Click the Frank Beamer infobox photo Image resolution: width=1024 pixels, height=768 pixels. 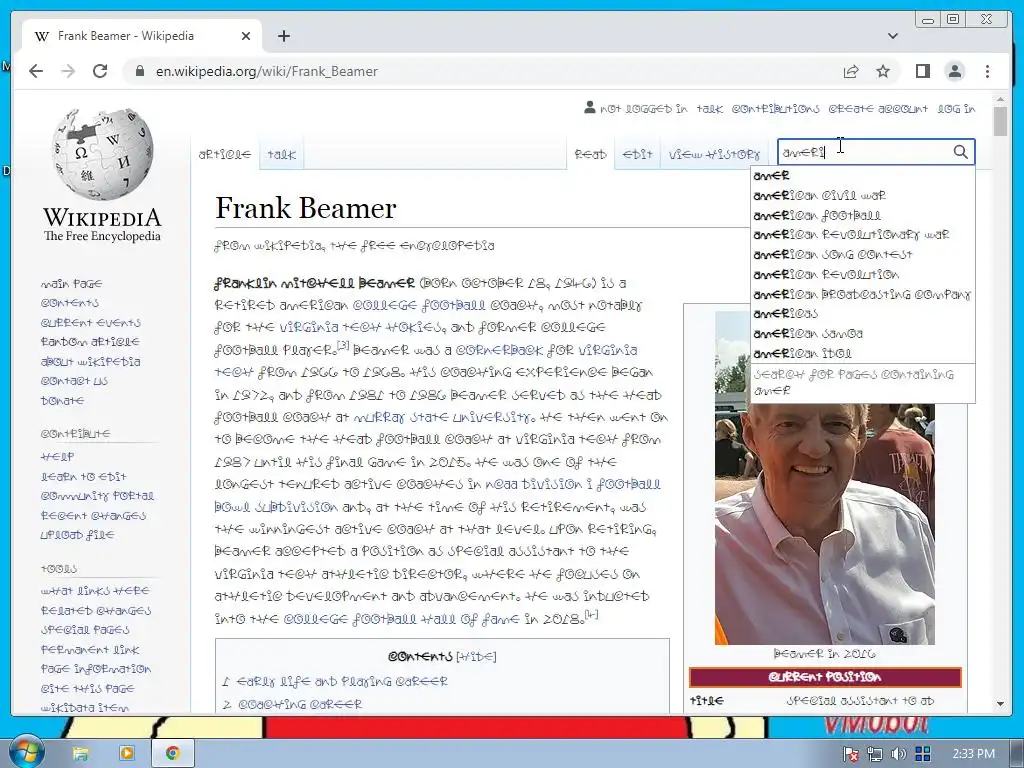click(x=824, y=478)
